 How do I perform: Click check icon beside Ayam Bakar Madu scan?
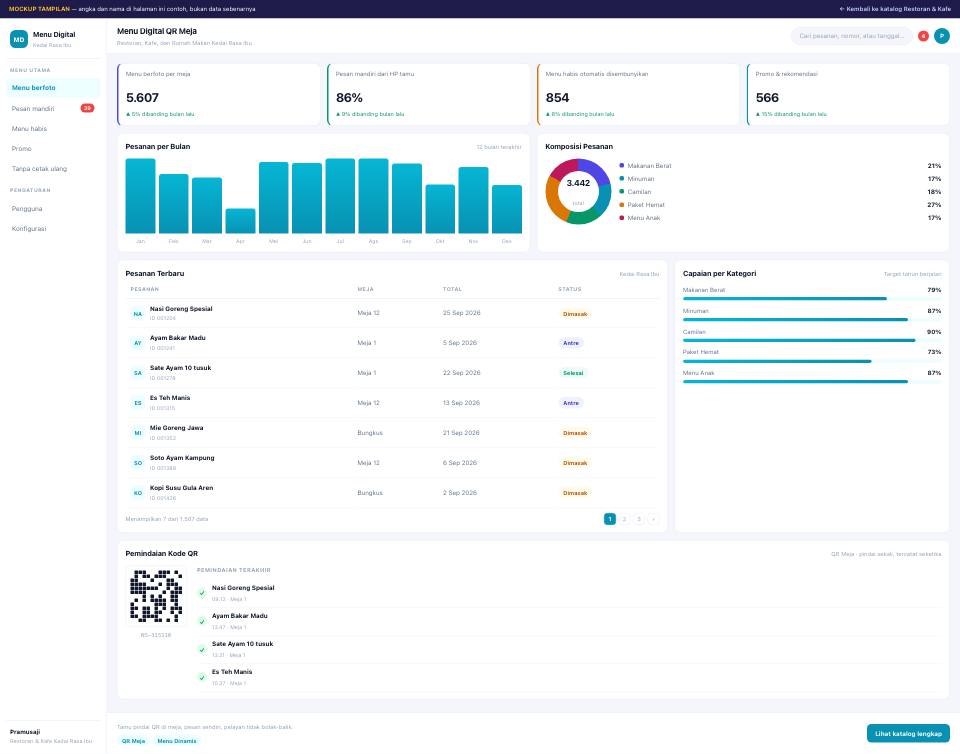coord(202,621)
